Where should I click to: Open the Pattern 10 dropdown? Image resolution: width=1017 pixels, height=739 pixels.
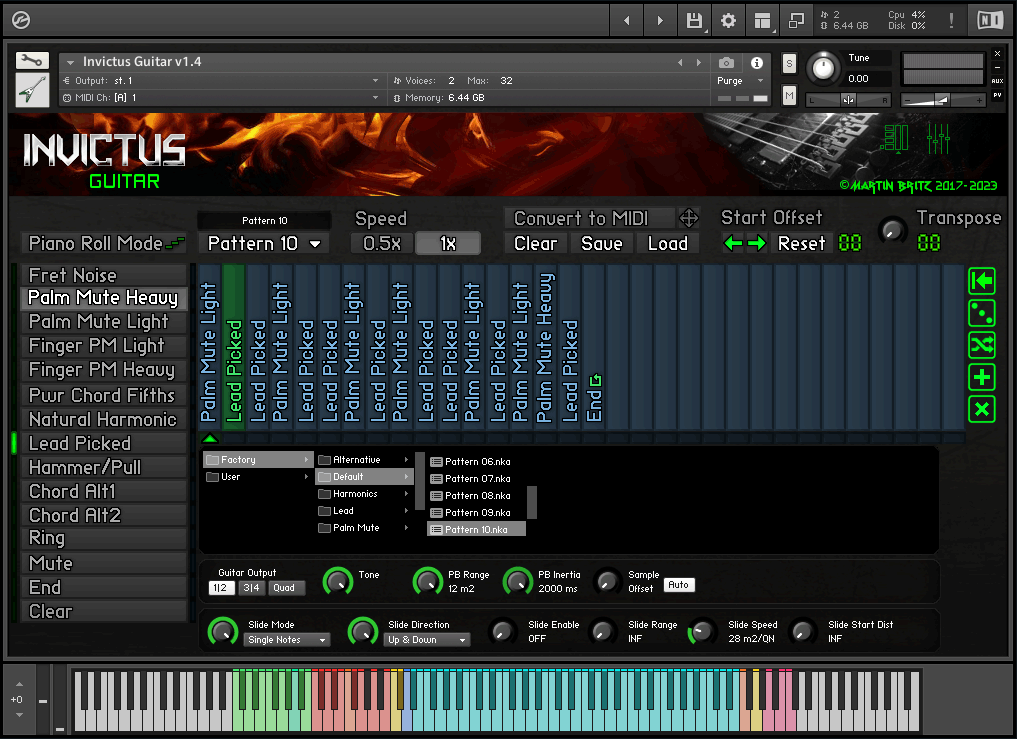click(x=265, y=243)
